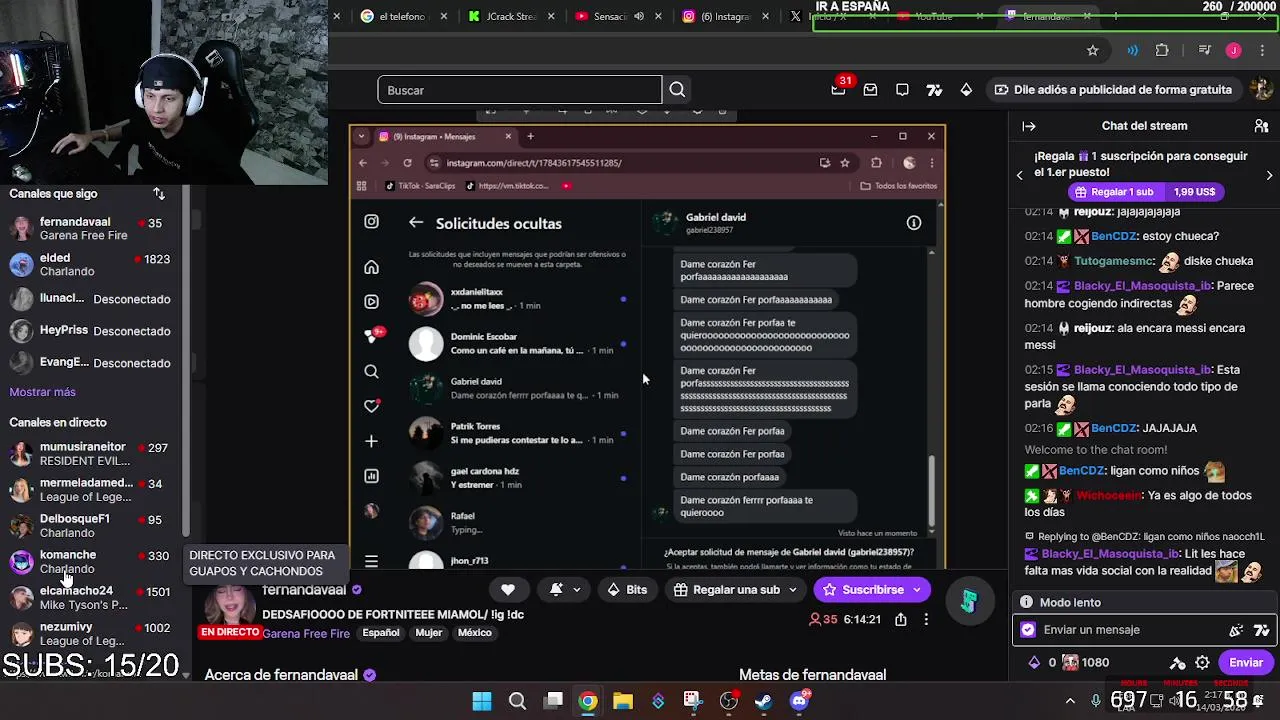This screenshot has height=720, width=1280.
Task: Go back from Solicitudes ocultas arrow
Action: pyautogui.click(x=416, y=223)
